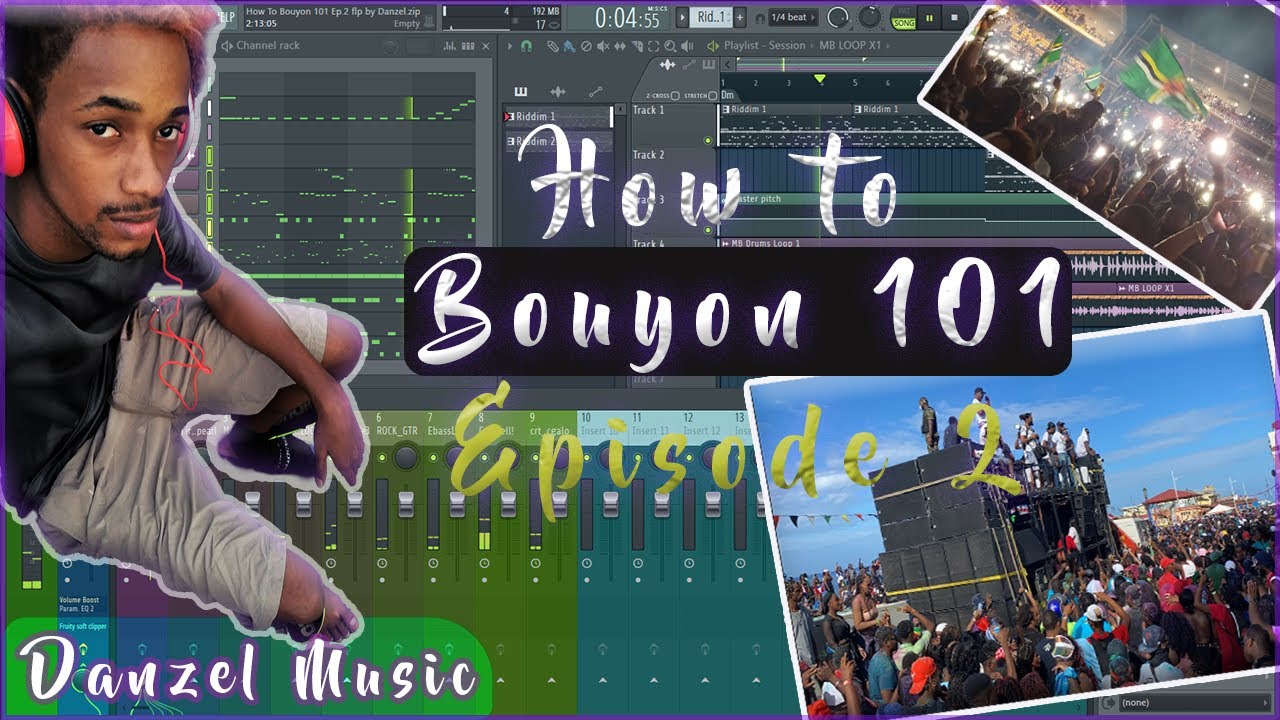This screenshot has width=1280, height=720.
Task: Click the latency clock icon on Insert 12
Action: point(689,564)
